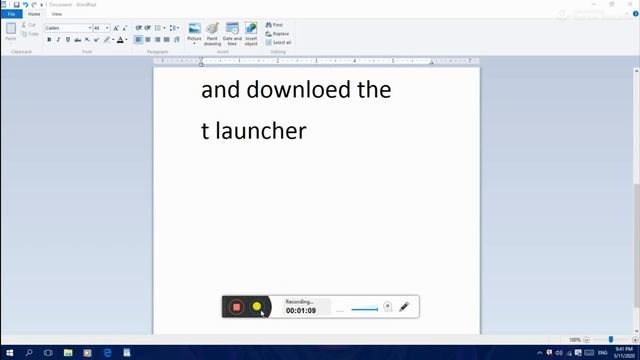This screenshot has height=360, width=640.
Task: Pause recording with the yellow button
Action: pyautogui.click(x=257, y=307)
